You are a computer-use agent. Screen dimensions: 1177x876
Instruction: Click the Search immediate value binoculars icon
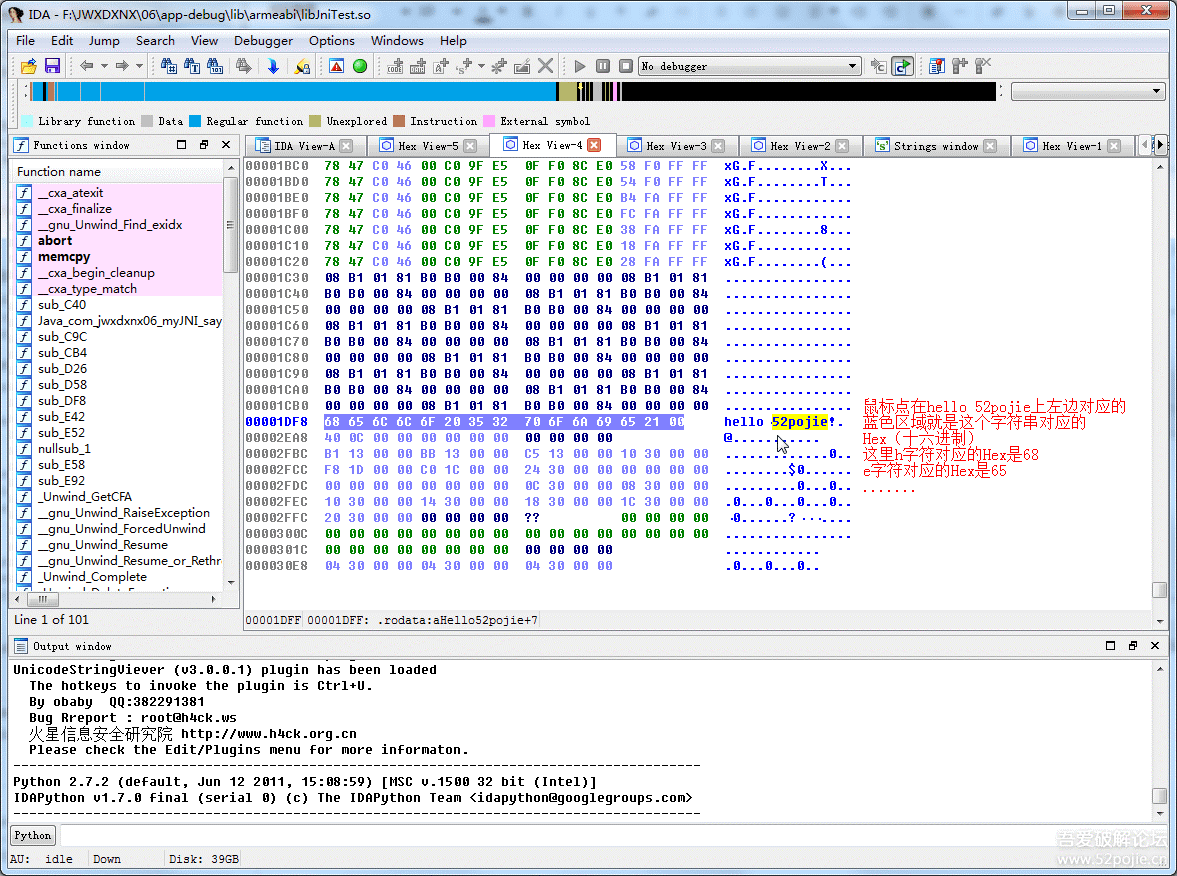click(169, 66)
